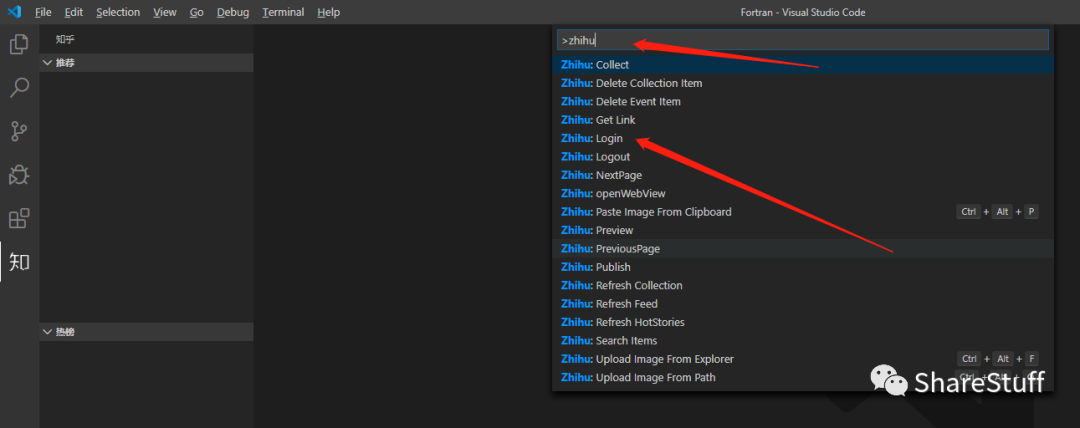Click the VS Code logo icon

click(x=14, y=12)
